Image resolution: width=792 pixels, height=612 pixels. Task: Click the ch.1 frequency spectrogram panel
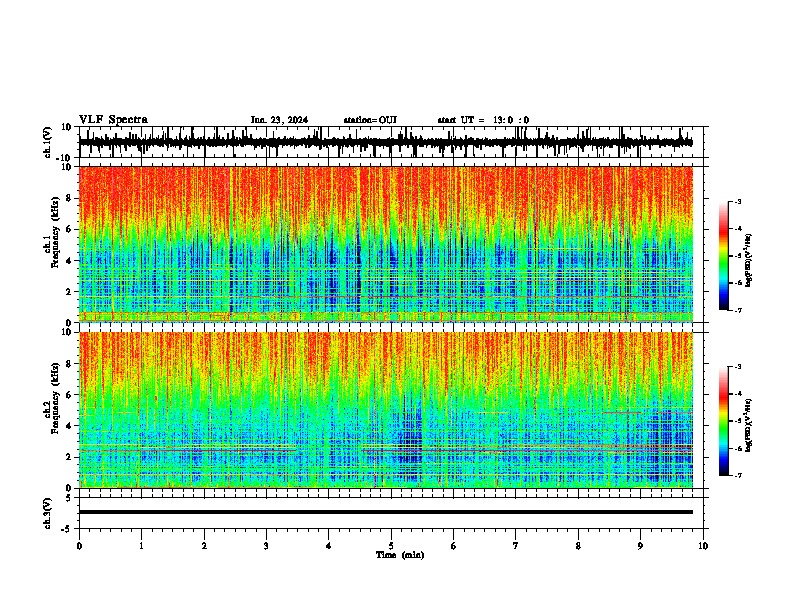click(x=386, y=244)
